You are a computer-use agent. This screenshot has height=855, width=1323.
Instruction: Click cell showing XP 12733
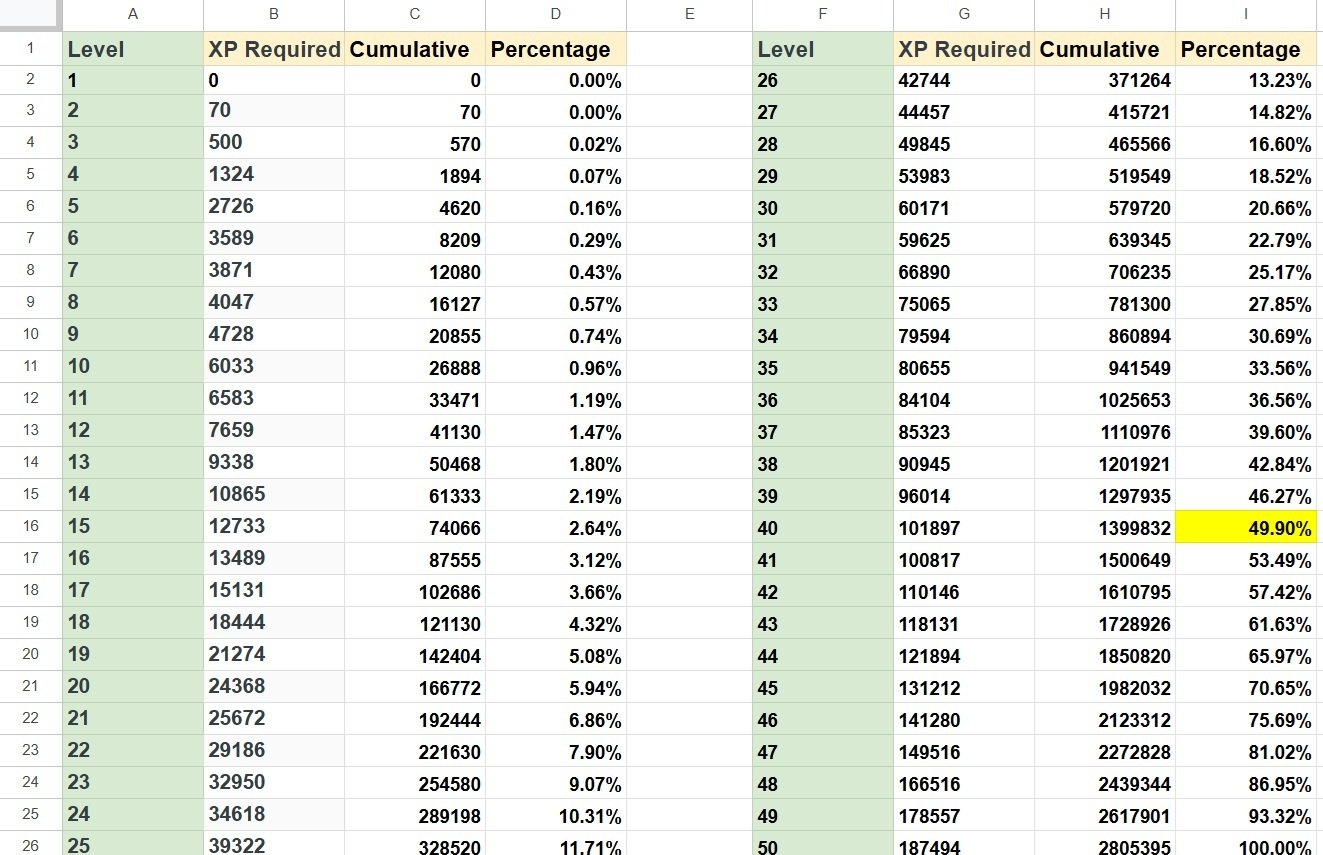(274, 527)
